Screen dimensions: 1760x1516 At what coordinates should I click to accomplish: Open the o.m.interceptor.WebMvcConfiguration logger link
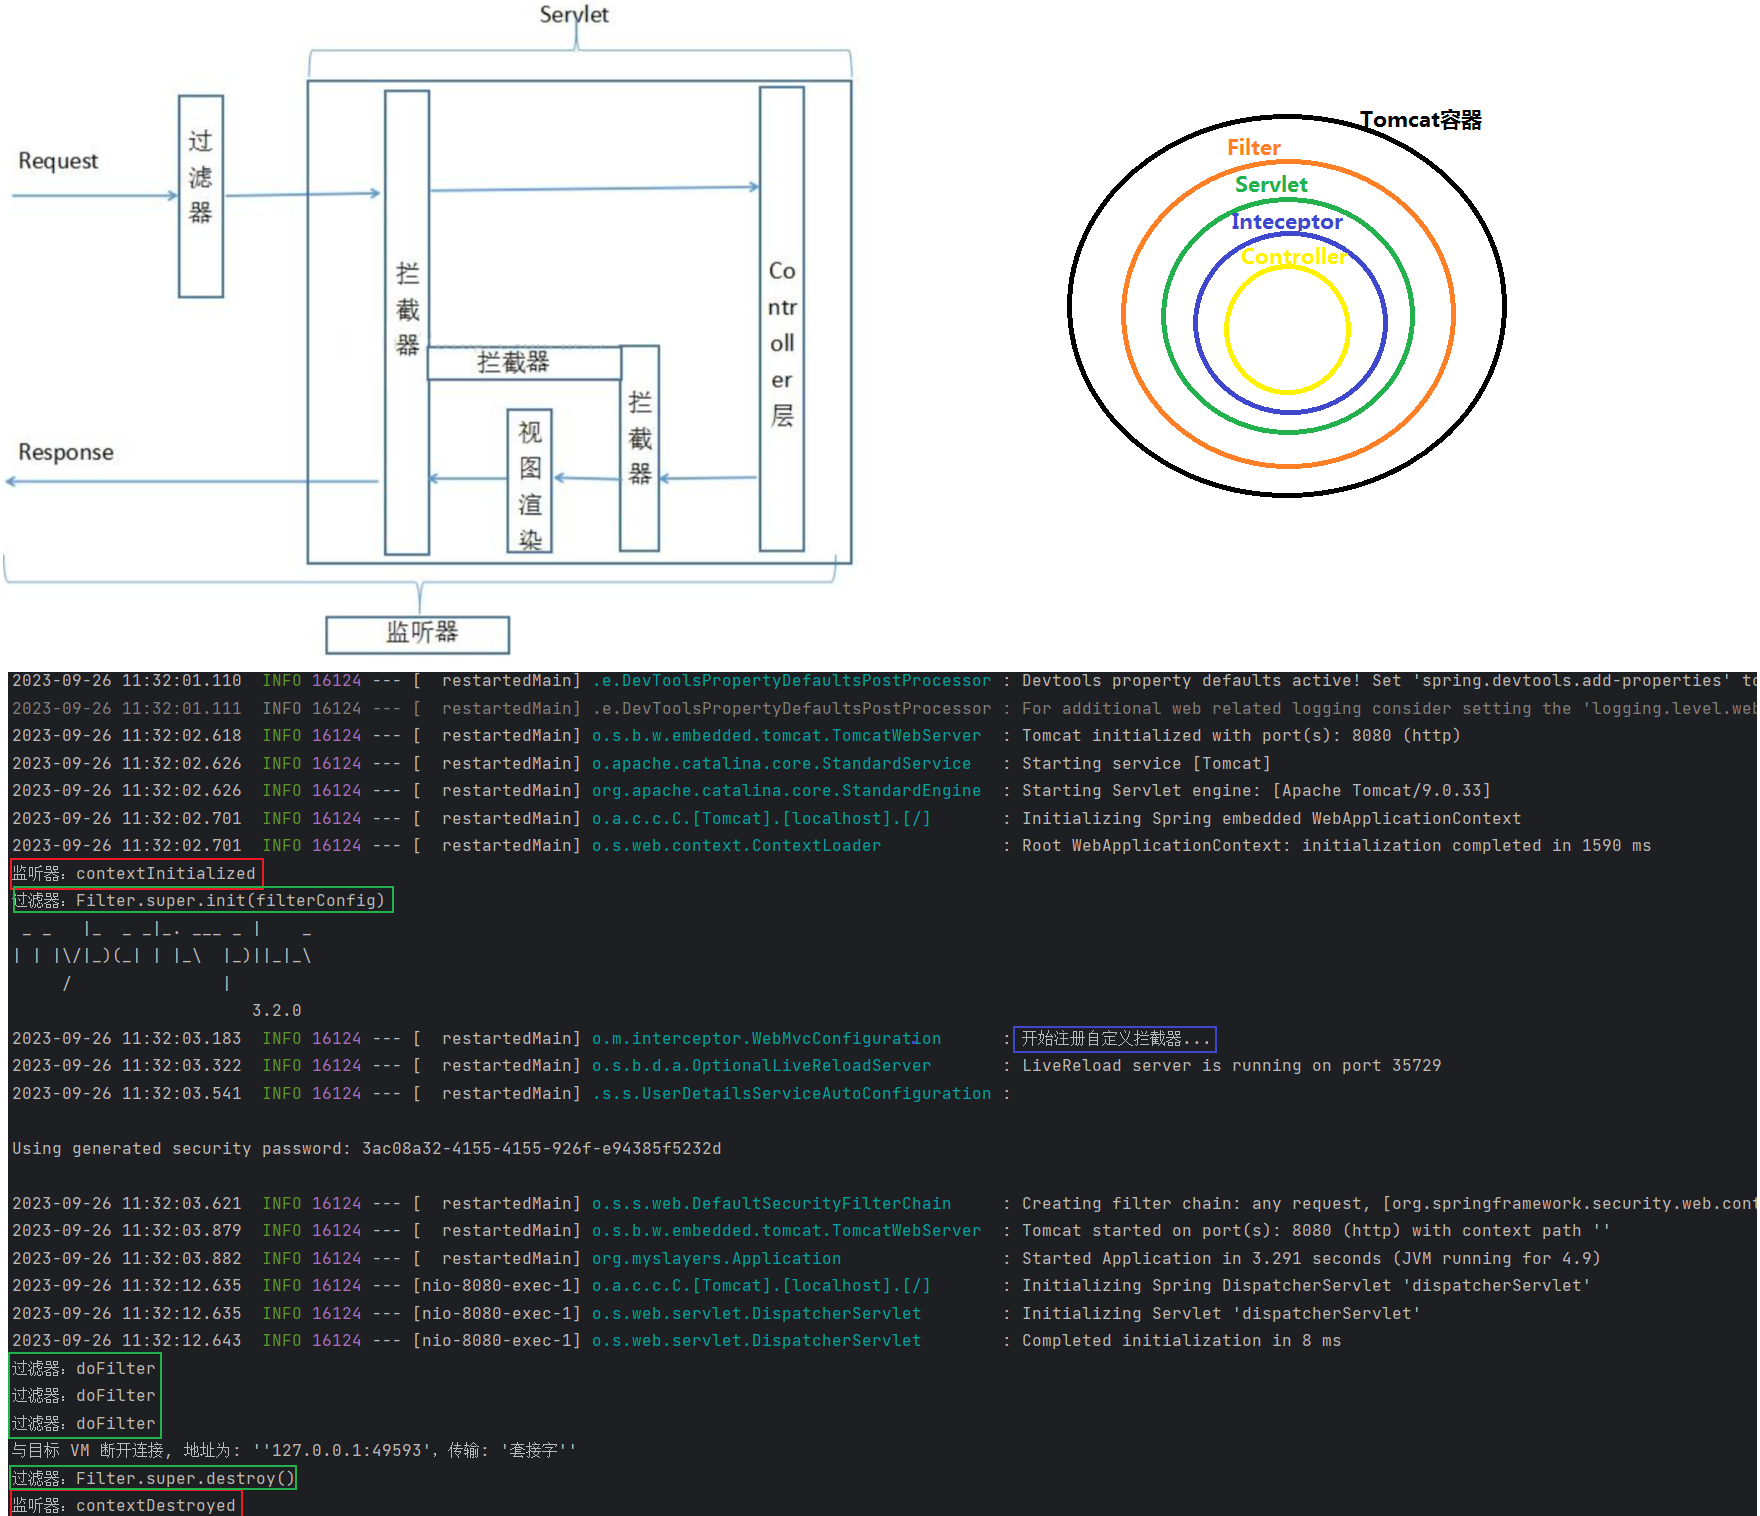coord(766,1039)
